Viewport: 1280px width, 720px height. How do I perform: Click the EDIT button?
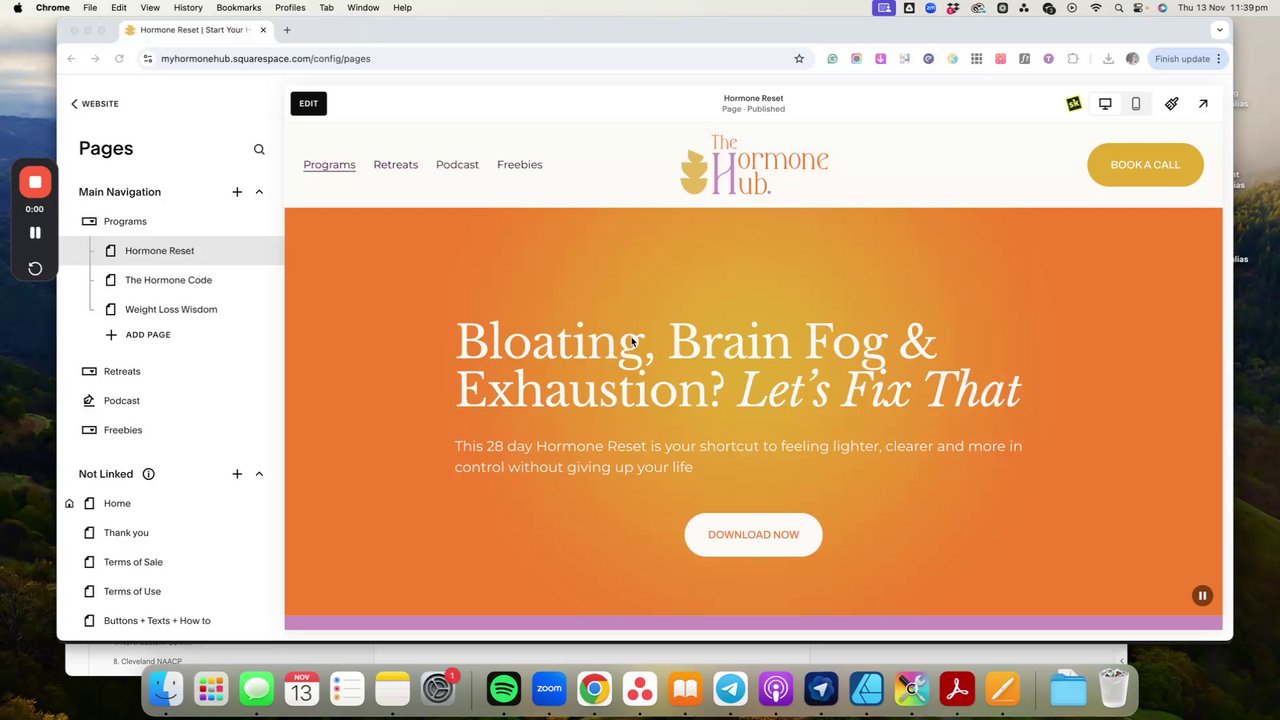[x=308, y=104]
